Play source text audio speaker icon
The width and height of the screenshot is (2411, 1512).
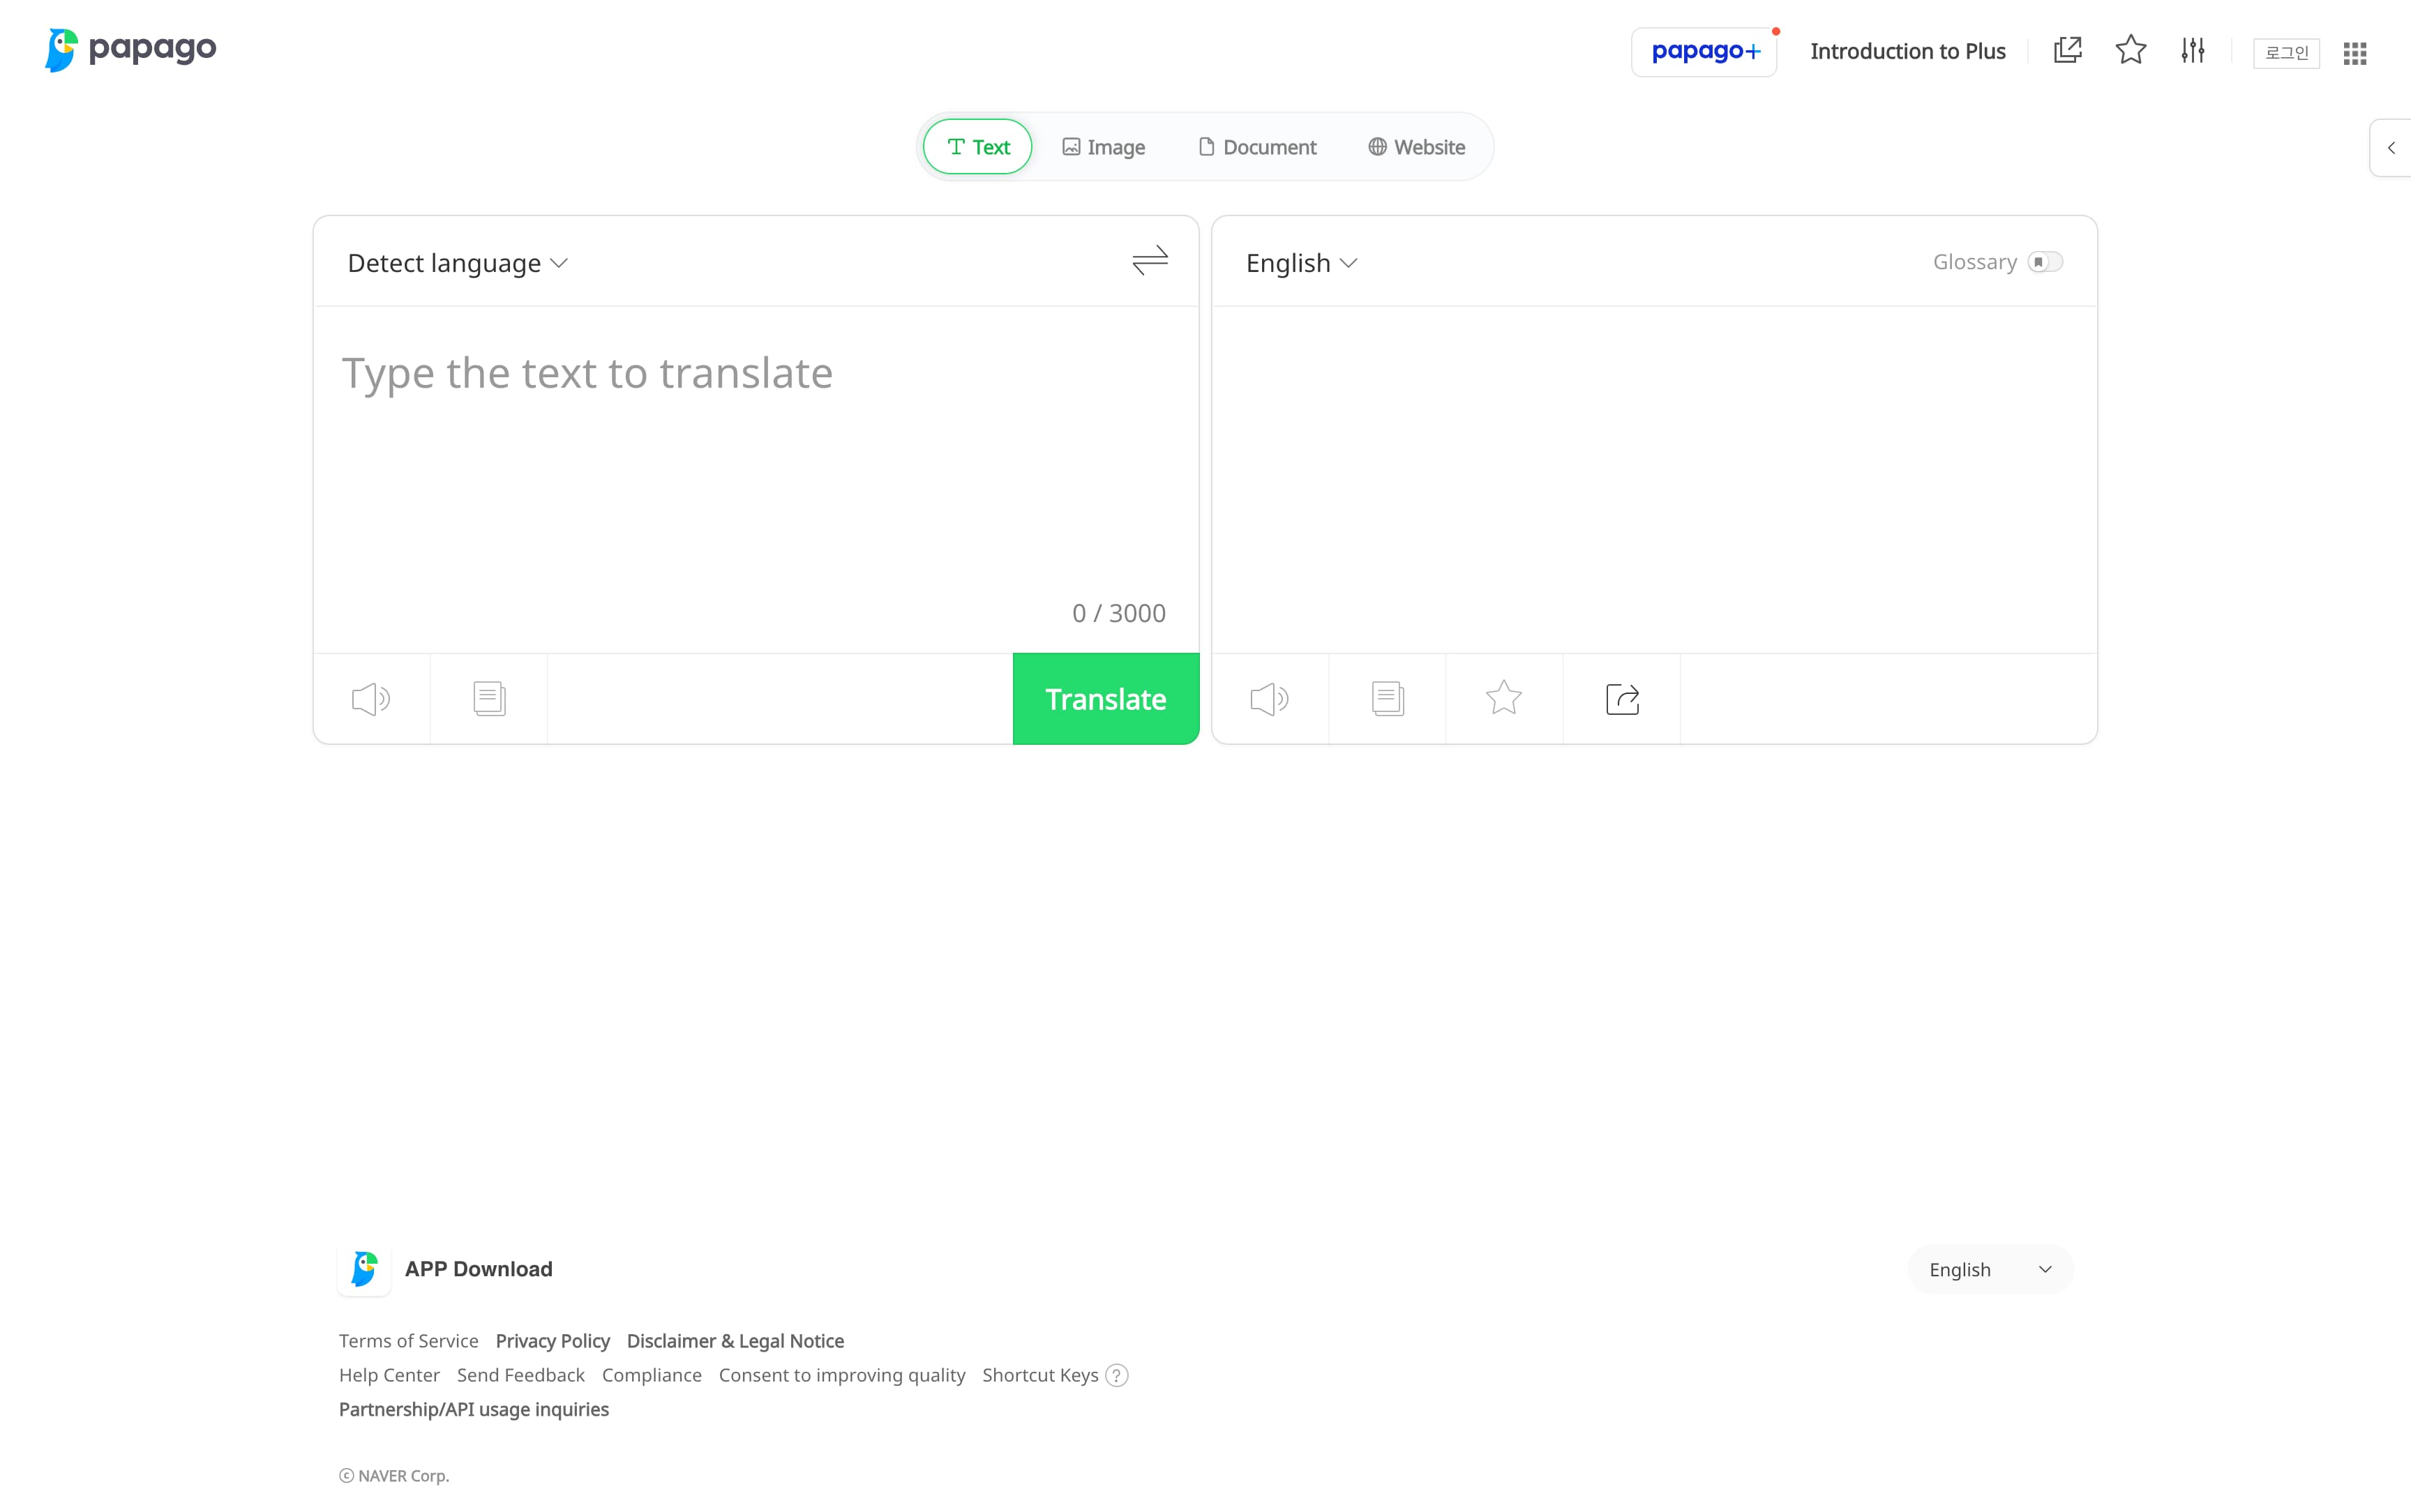tap(371, 698)
